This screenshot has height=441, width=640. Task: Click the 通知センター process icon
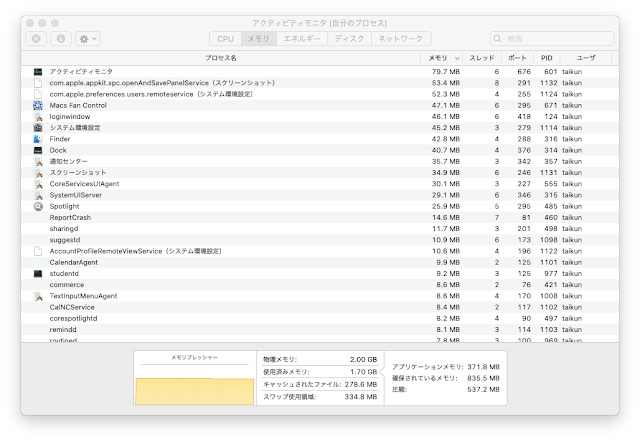[x=38, y=162]
